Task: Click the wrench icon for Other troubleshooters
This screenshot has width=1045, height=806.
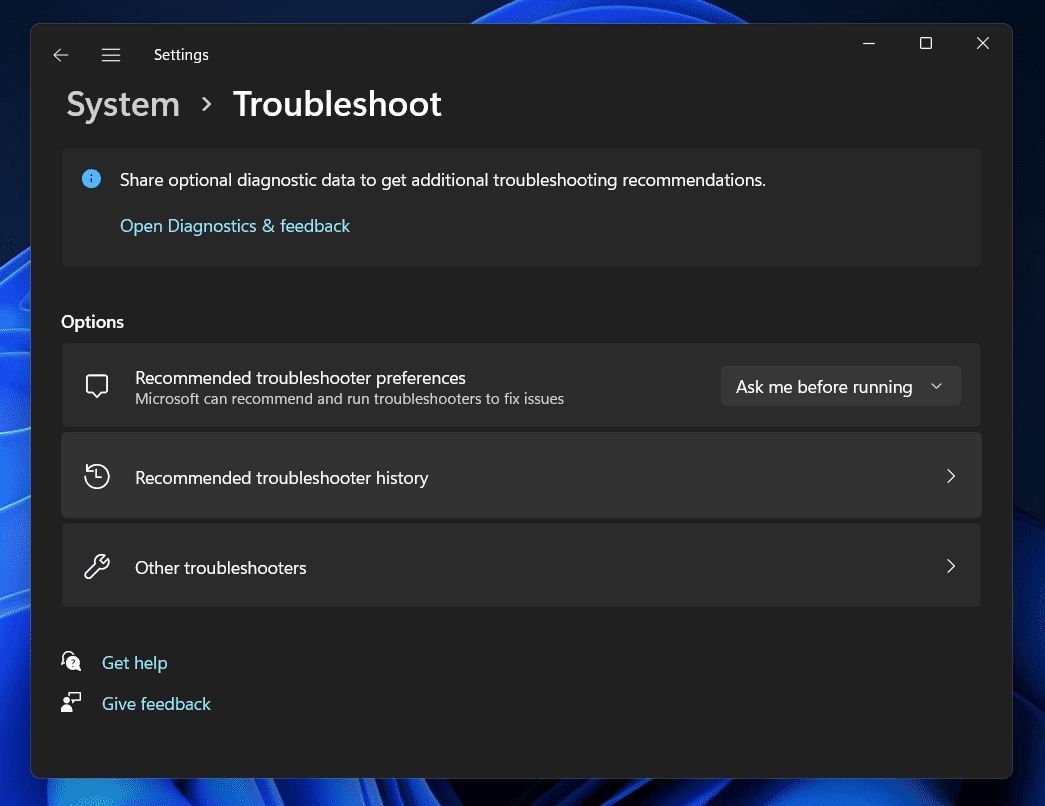Action: [97, 567]
